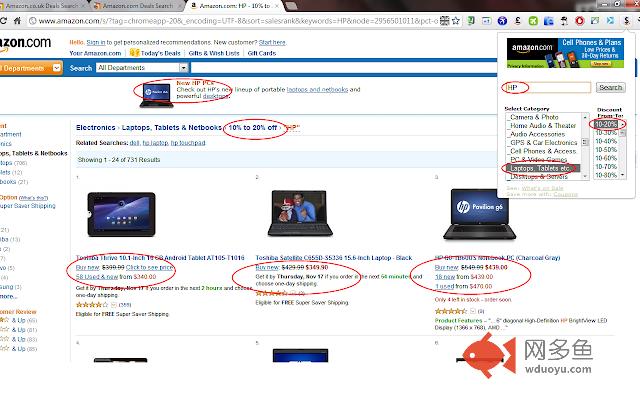Image resolution: width=640 pixels, height=400 pixels.
Task: Open Laptops, Tablets & Netbooks breadcrumb
Action: tap(171, 127)
